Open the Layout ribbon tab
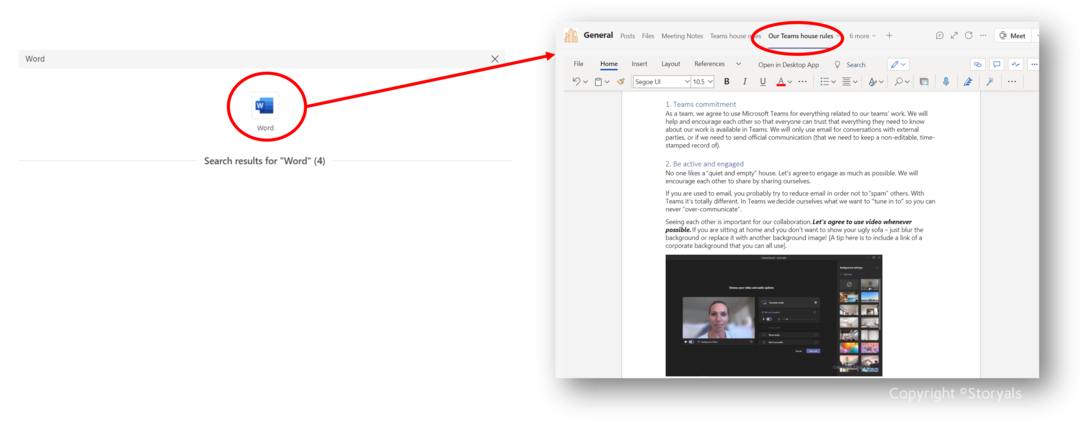 tap(671, 64)
